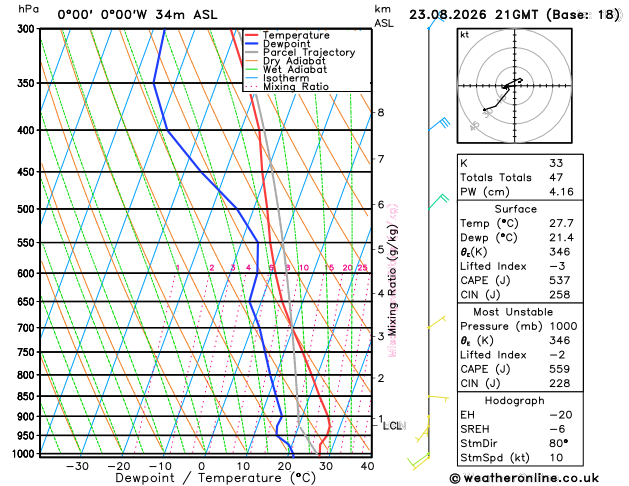Click the hodograph wind plot

[x=514, y=86]
